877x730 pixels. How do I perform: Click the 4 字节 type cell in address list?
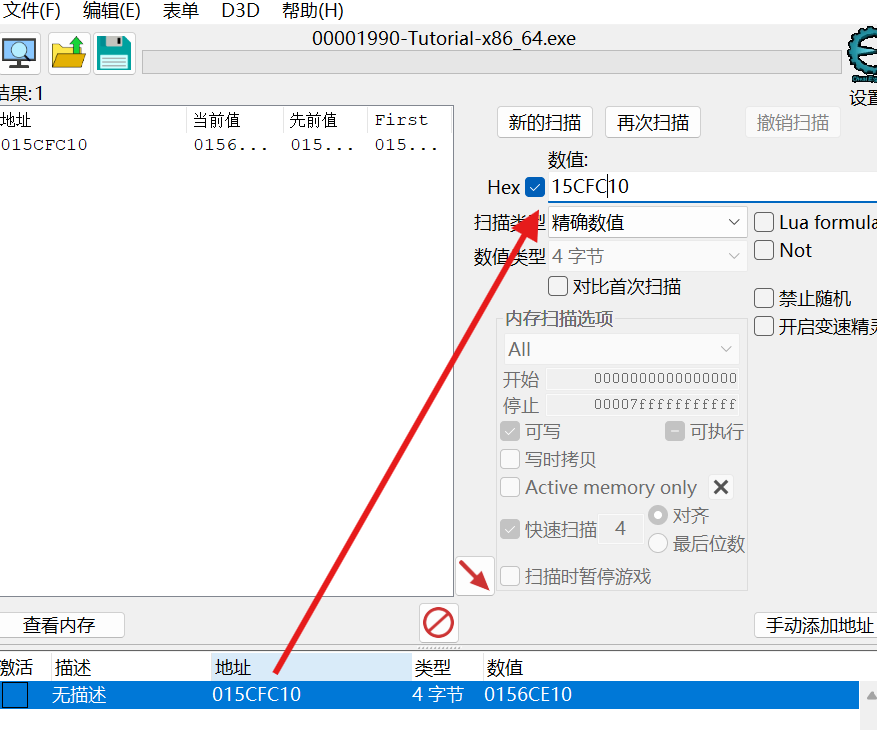[438, 695]
